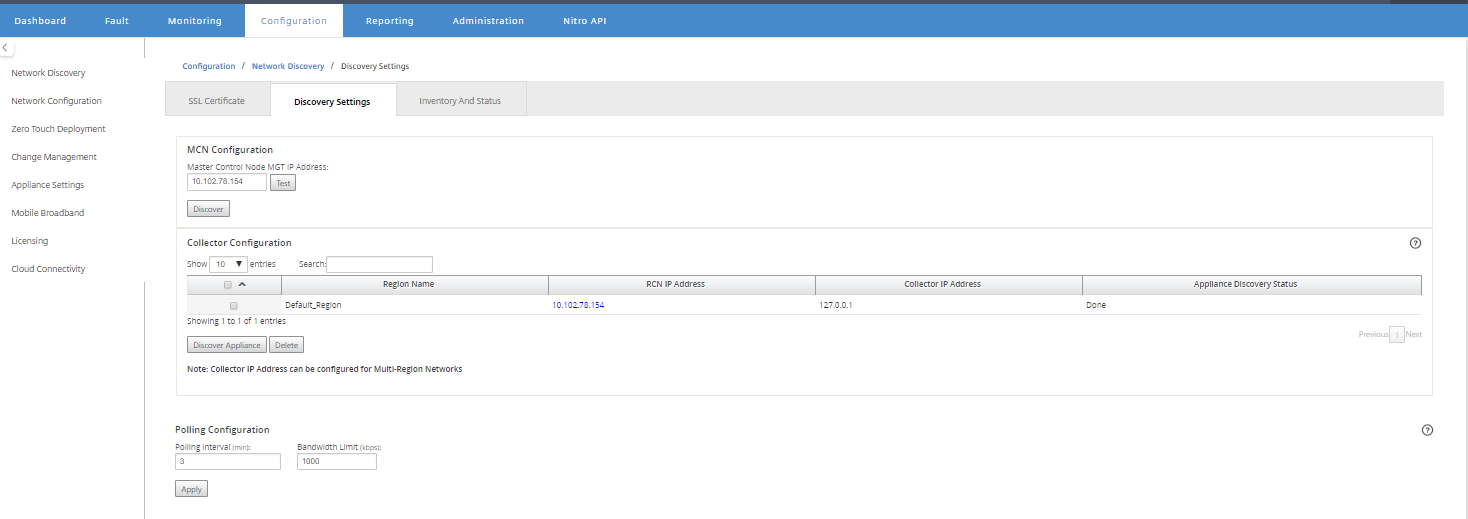Image resolution: width=1468 pixels, height=519 pixels.
Task: Select Collector IP 127.0.0.1 cell
Action: (836, 305)
